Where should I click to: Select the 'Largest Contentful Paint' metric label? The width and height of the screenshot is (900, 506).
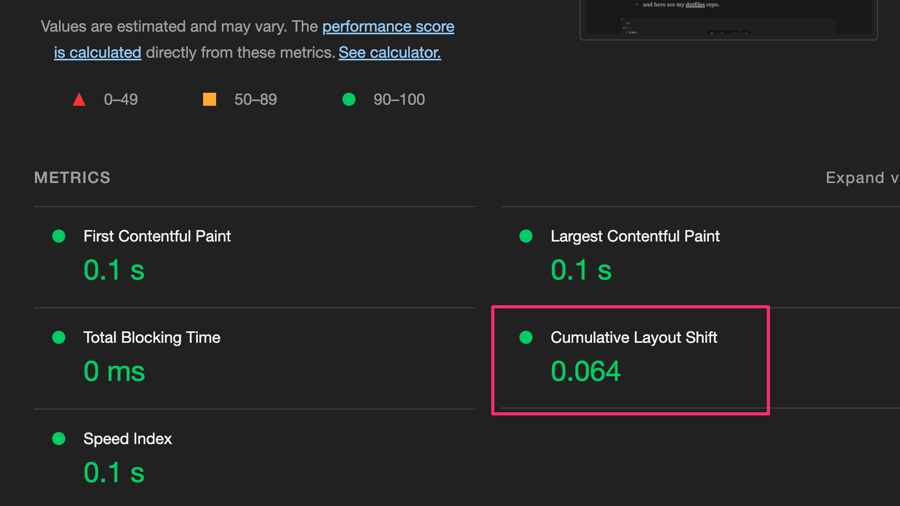pyautogui.click(x=635, y=236)
